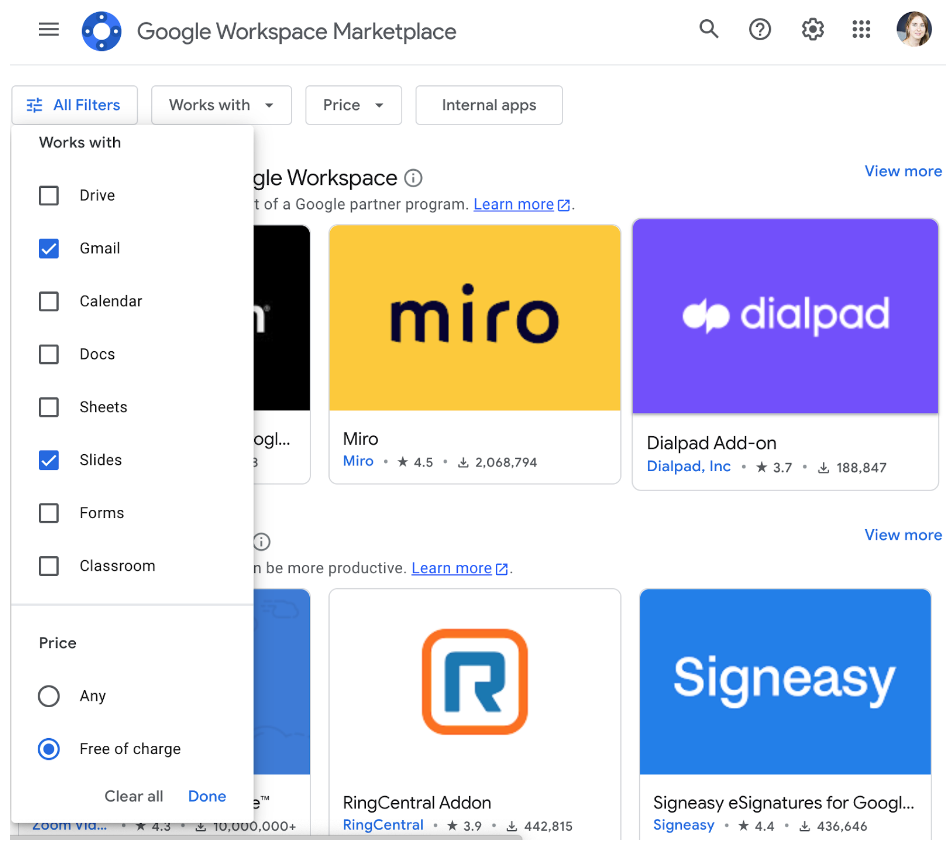Check the Calendar checkbox
Screen dimensions: 946x841
click(49, 301)
